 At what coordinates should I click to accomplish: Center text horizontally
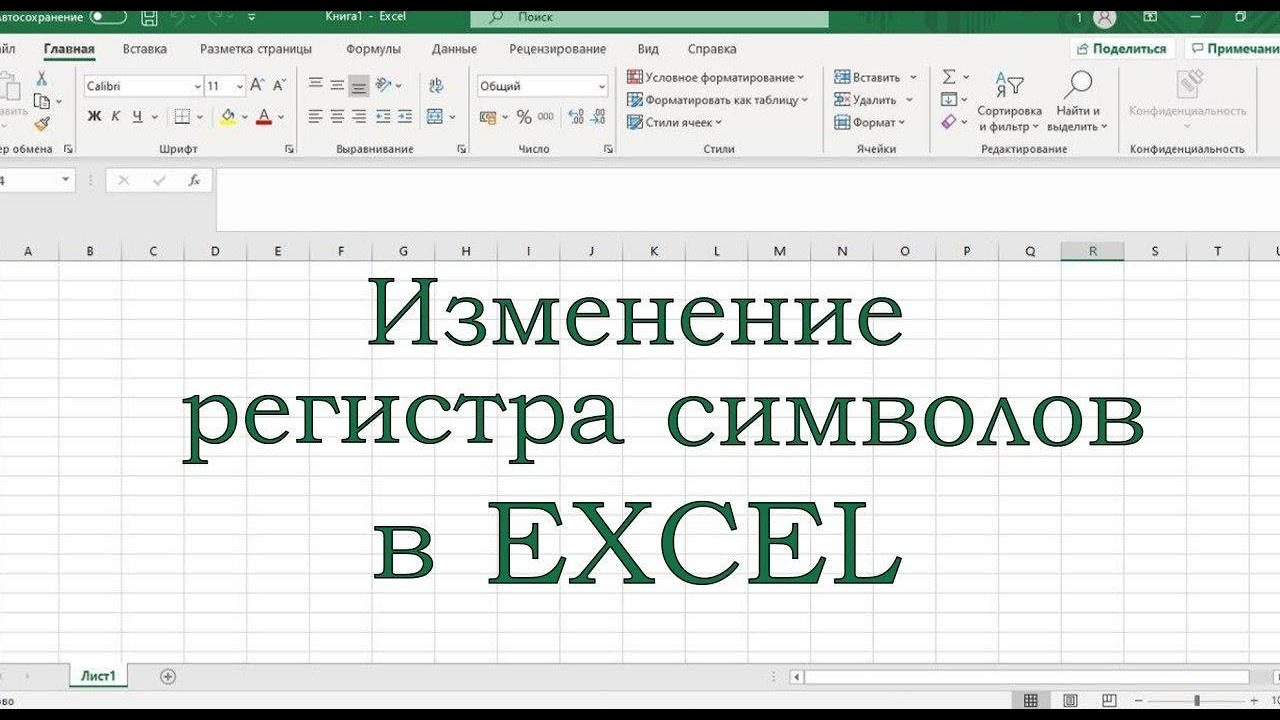click(x=337, y=117)
